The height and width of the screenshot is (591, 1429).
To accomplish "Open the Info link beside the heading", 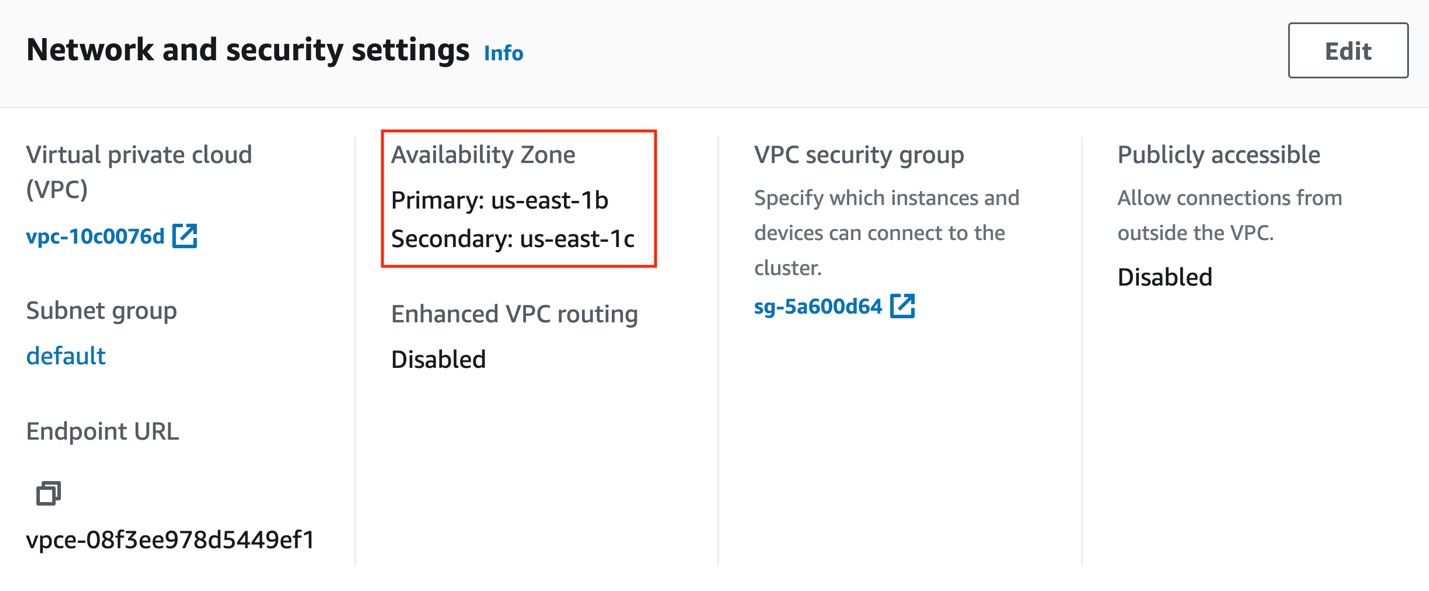I will pyautogui.click(x=503, y=53).
